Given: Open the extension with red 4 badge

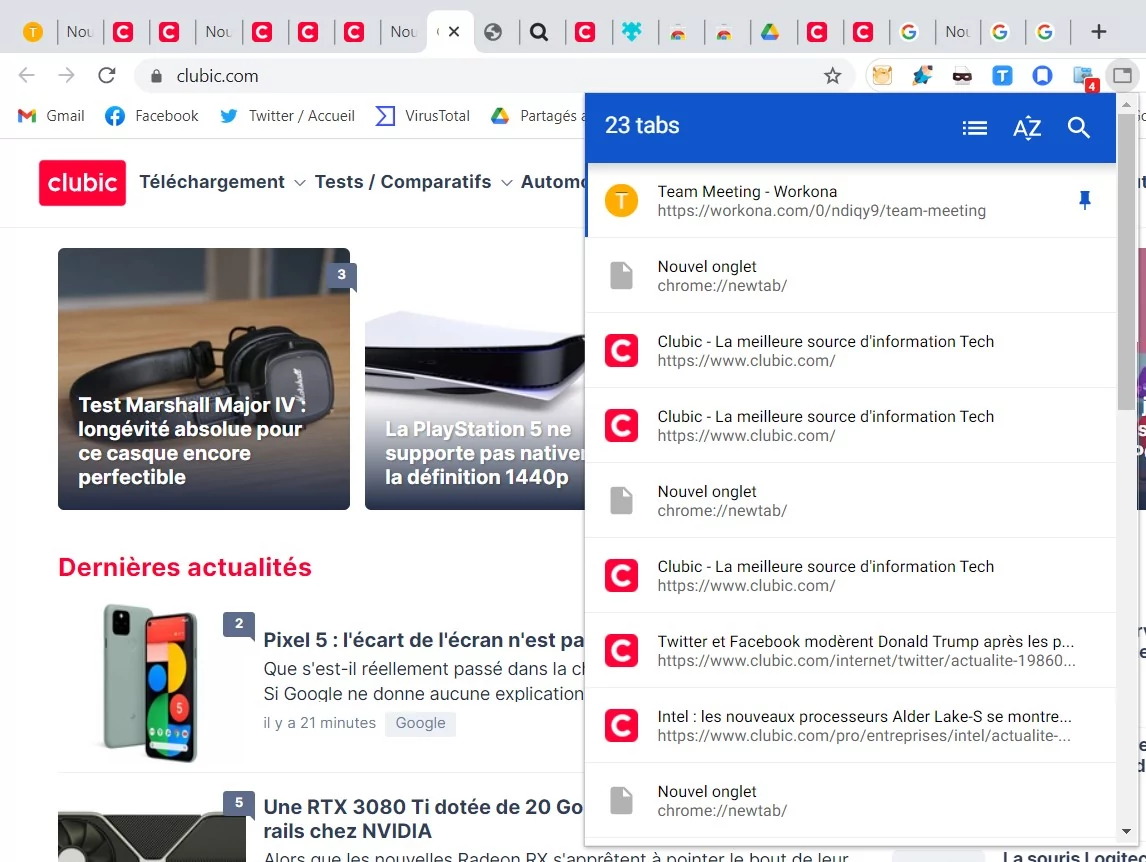Looking at the screenshot, I should click(1085, 77).
